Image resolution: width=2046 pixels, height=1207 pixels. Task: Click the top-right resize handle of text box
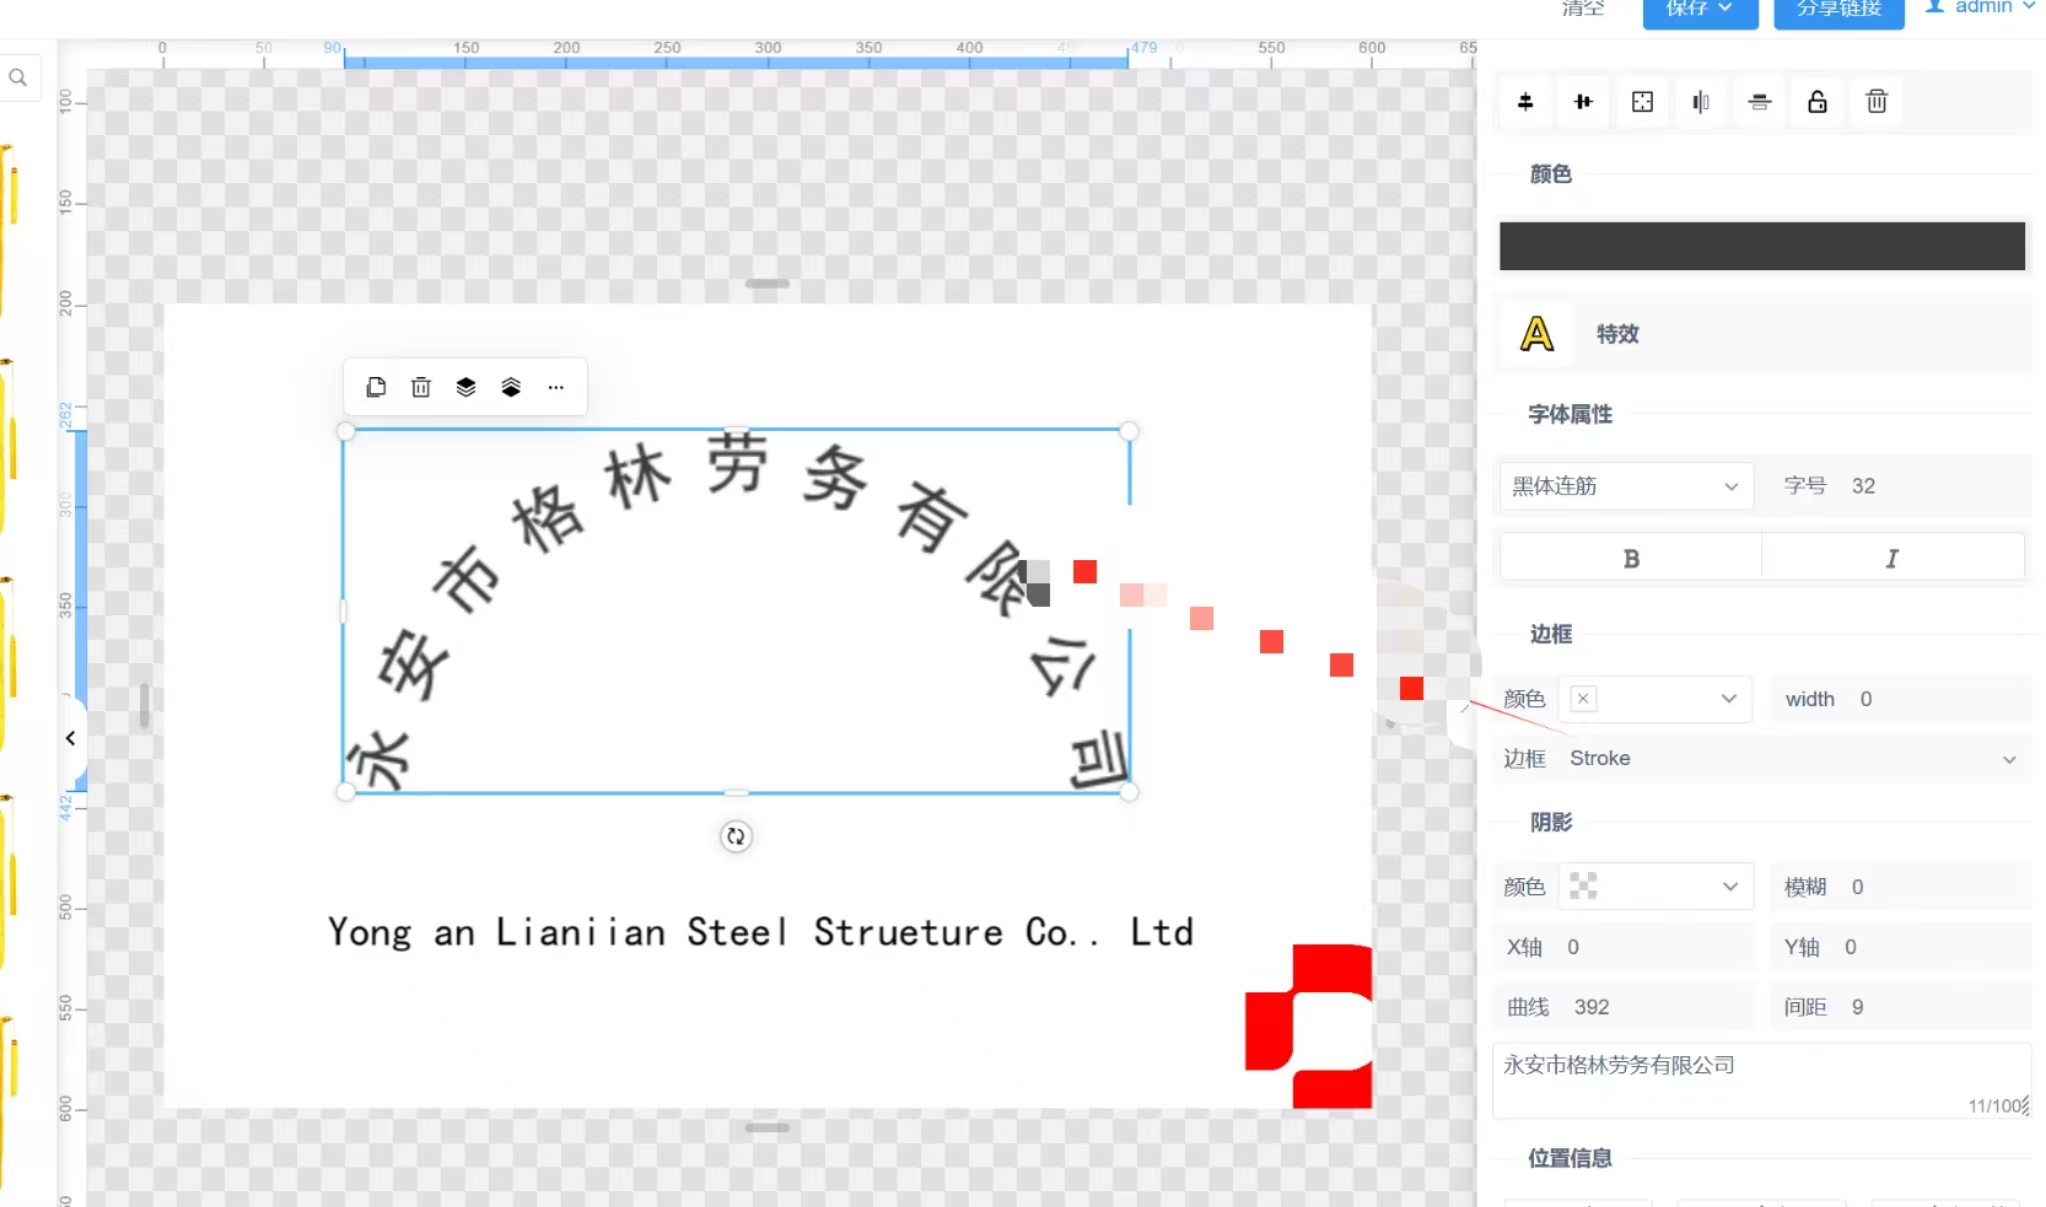click(1129, 431)
